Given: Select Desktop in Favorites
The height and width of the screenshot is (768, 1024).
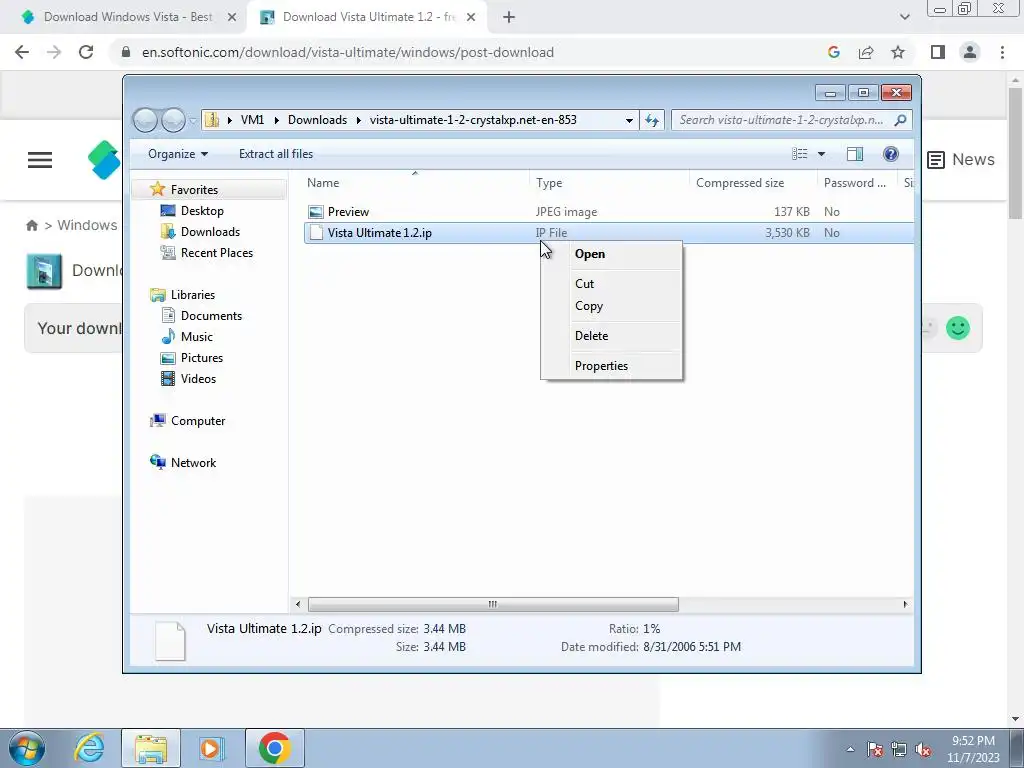Looking at the screenshot, I should 202,211.
